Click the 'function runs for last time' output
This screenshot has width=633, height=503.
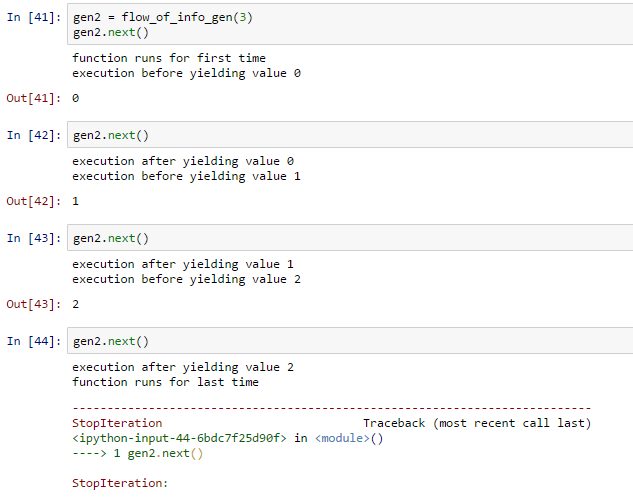[x=166, y=382]
